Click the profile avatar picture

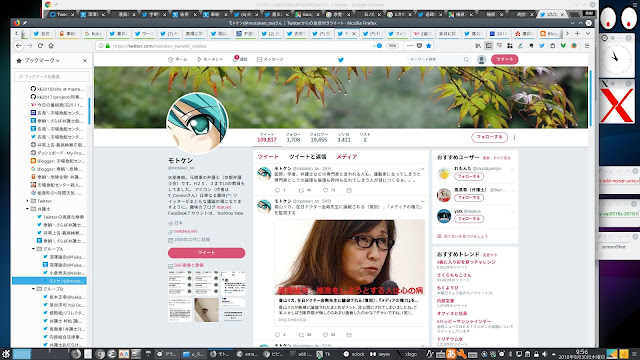pos(198,123)
